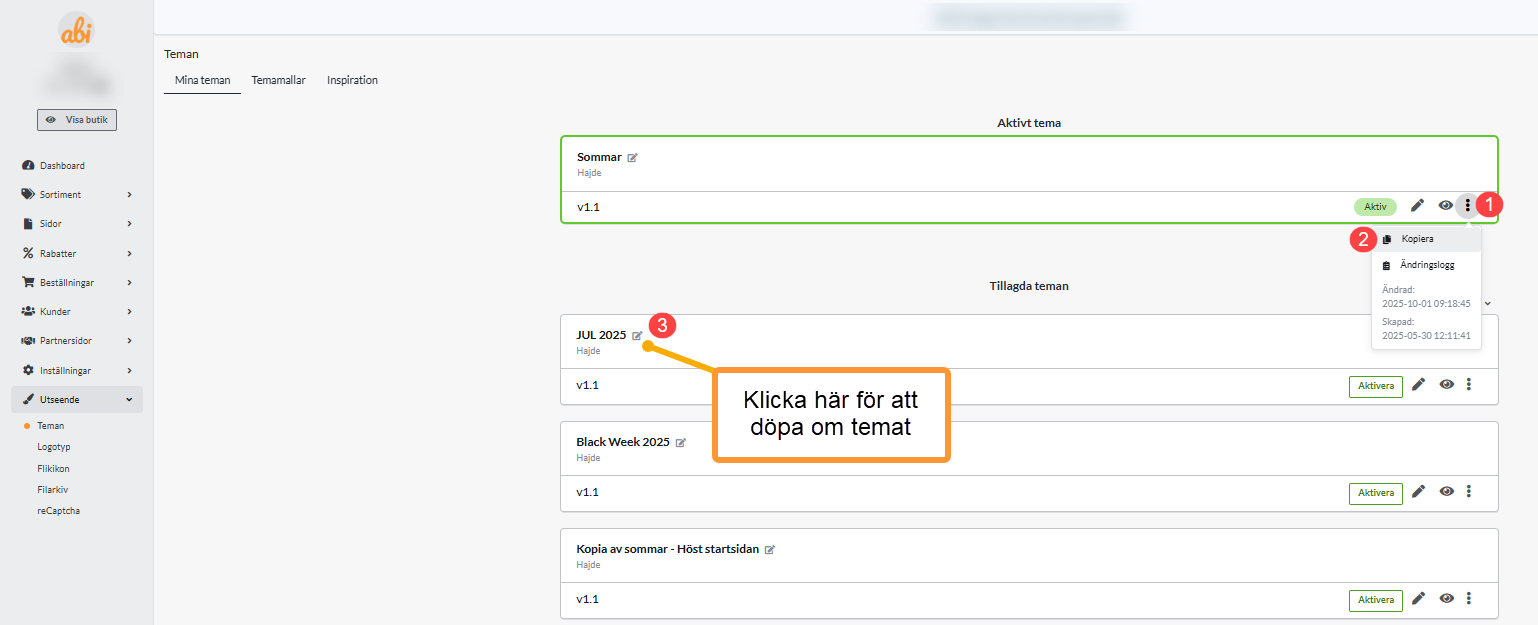Screen dimensions: 1538x625
Task: Click pencil edit icon on active Sommar theme
Action: [1417, 206]
